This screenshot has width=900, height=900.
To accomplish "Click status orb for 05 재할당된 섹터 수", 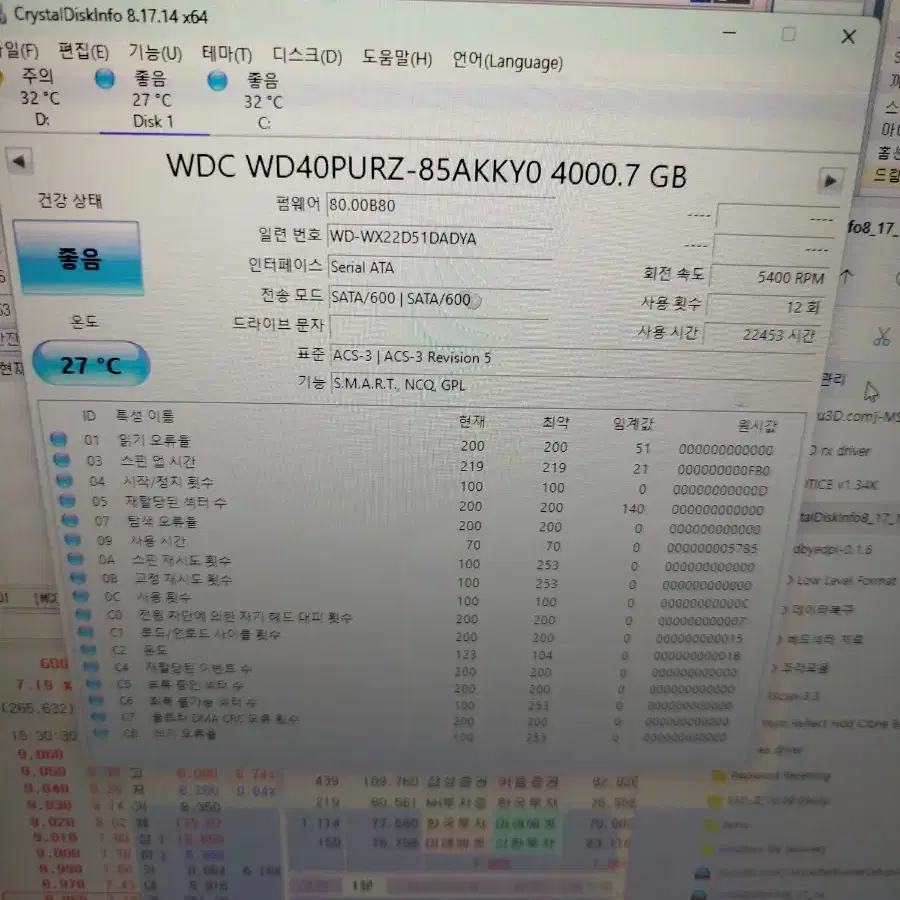I will [x=67, y=501].
